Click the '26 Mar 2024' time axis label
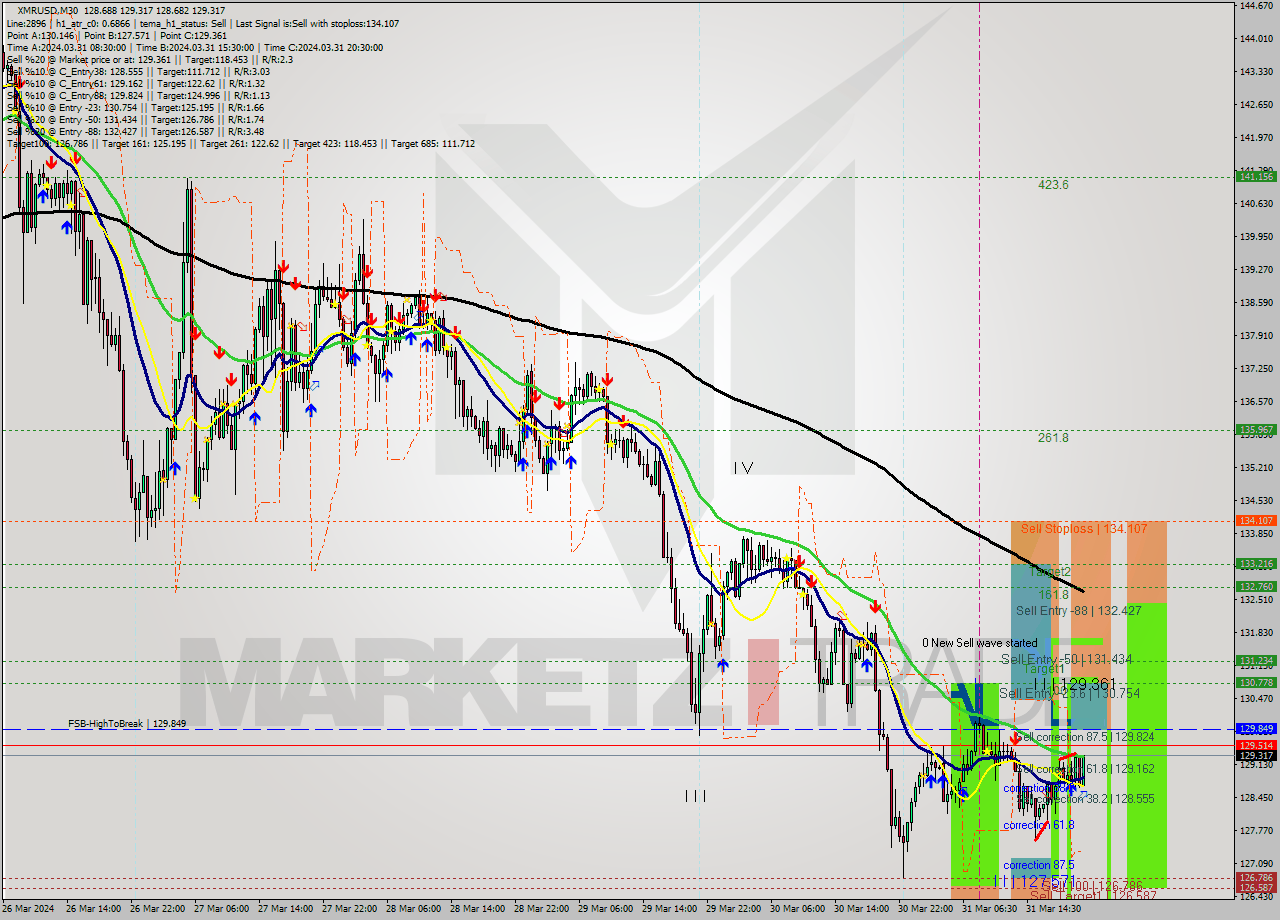The image size is (1280, 920). [x=29, y=910]
